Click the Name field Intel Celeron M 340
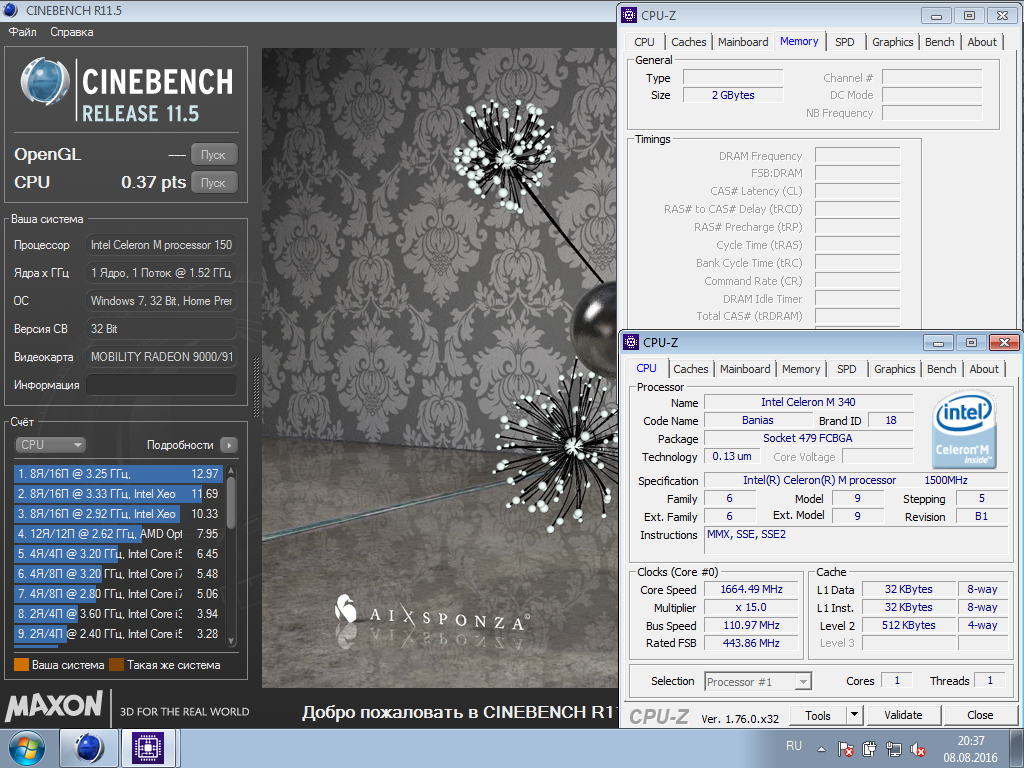The image size is (1024, 768). pyautogui.click(x=808, y=402)
